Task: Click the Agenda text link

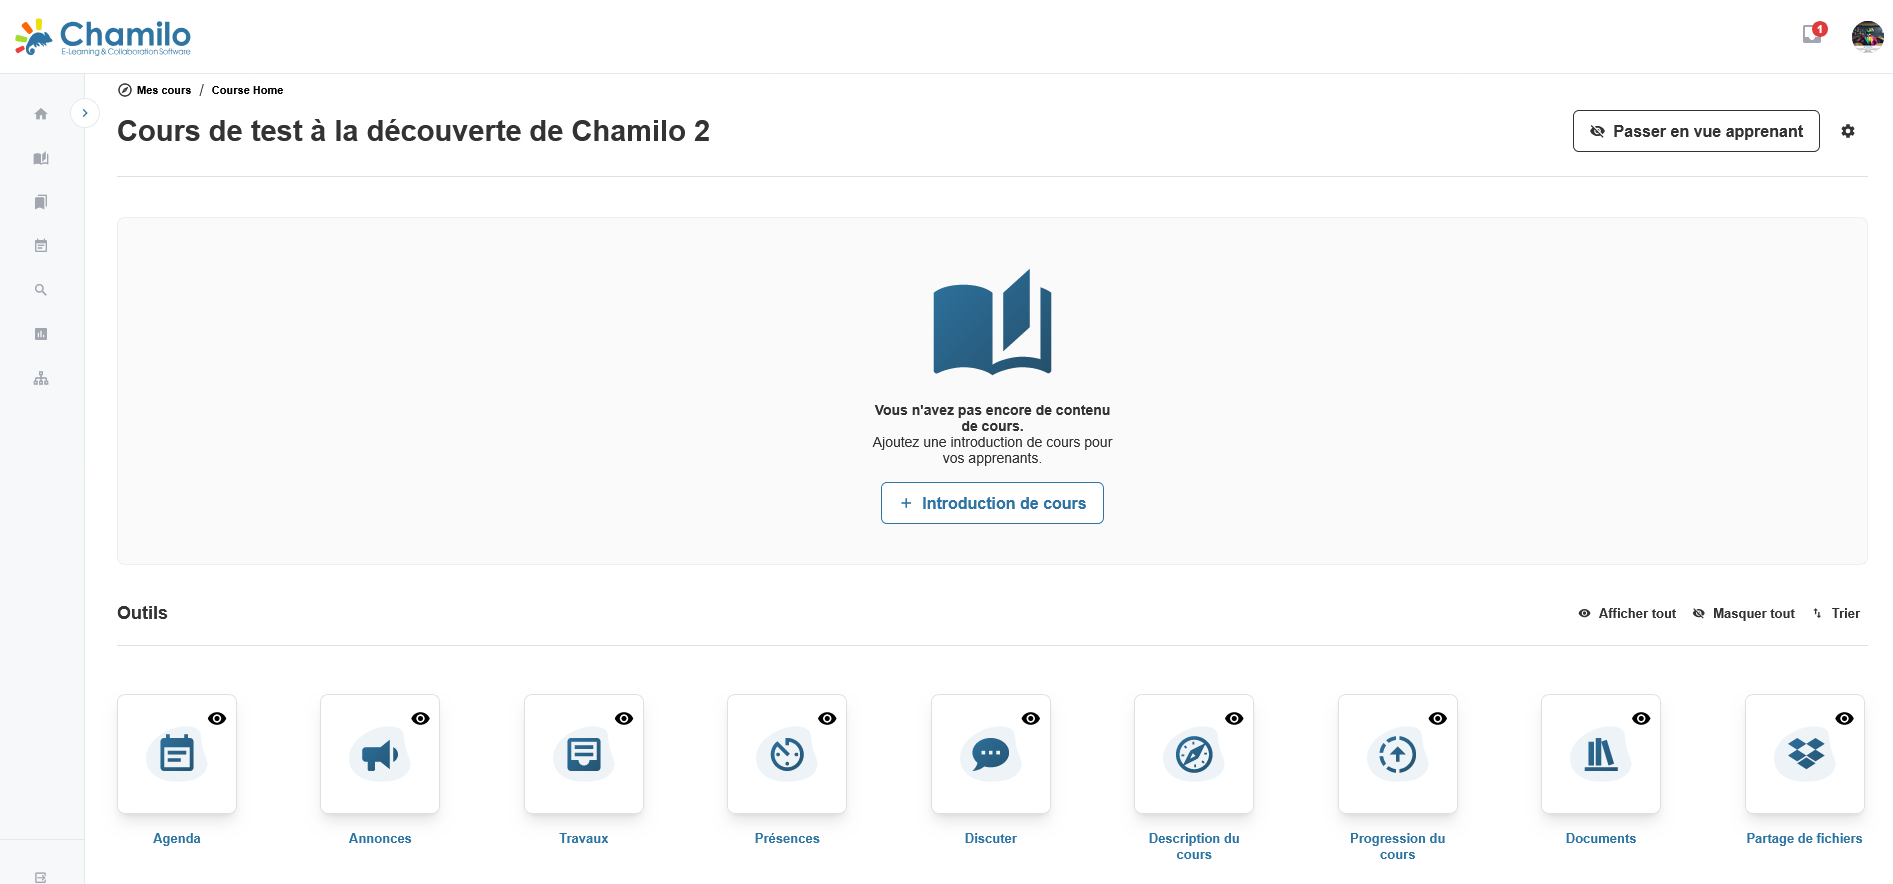Action: [177, 838]
